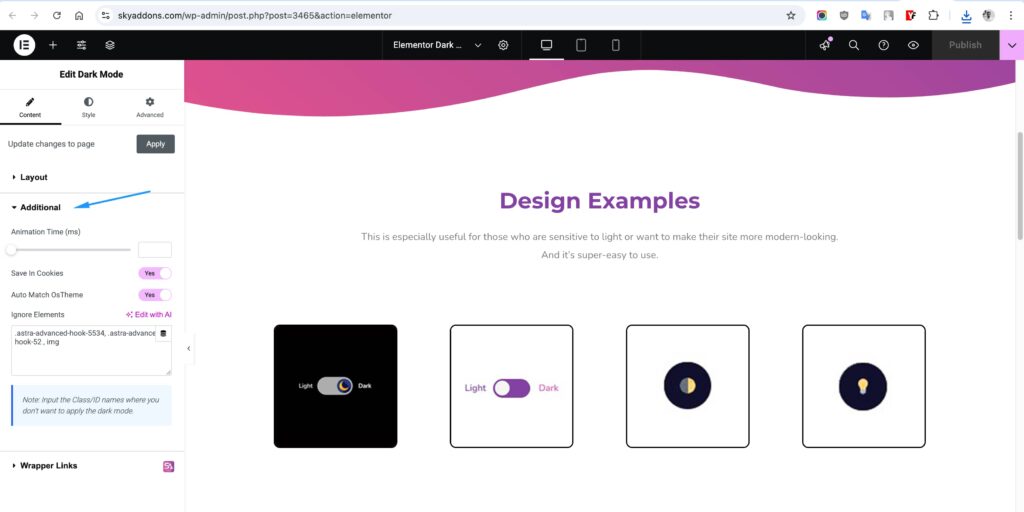Switch to the Advanced tab
Viewport: 1024px width, 512px height.
pos(150,108)
